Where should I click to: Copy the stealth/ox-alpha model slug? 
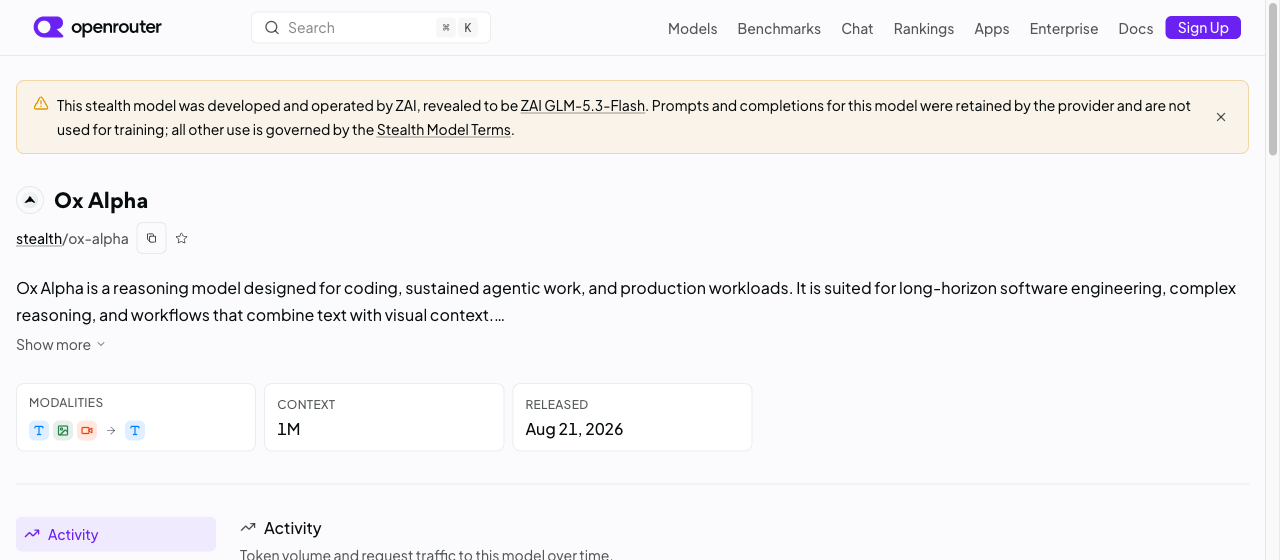coord(151,238)
